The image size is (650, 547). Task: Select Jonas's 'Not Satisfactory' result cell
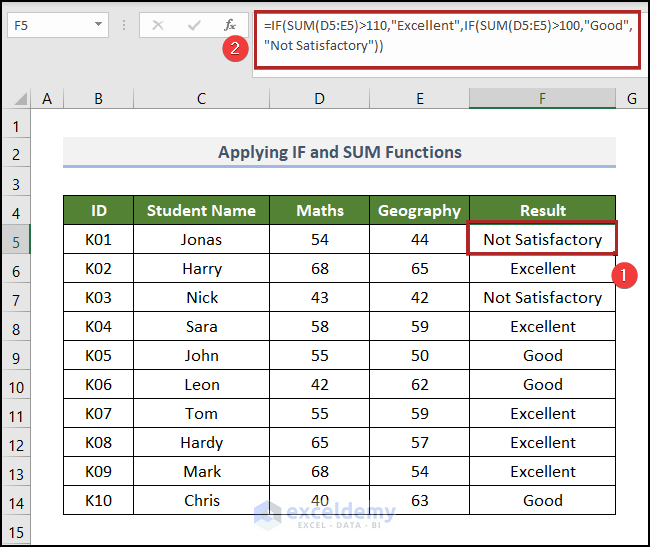pyautogui.click(x=542, y=239)
